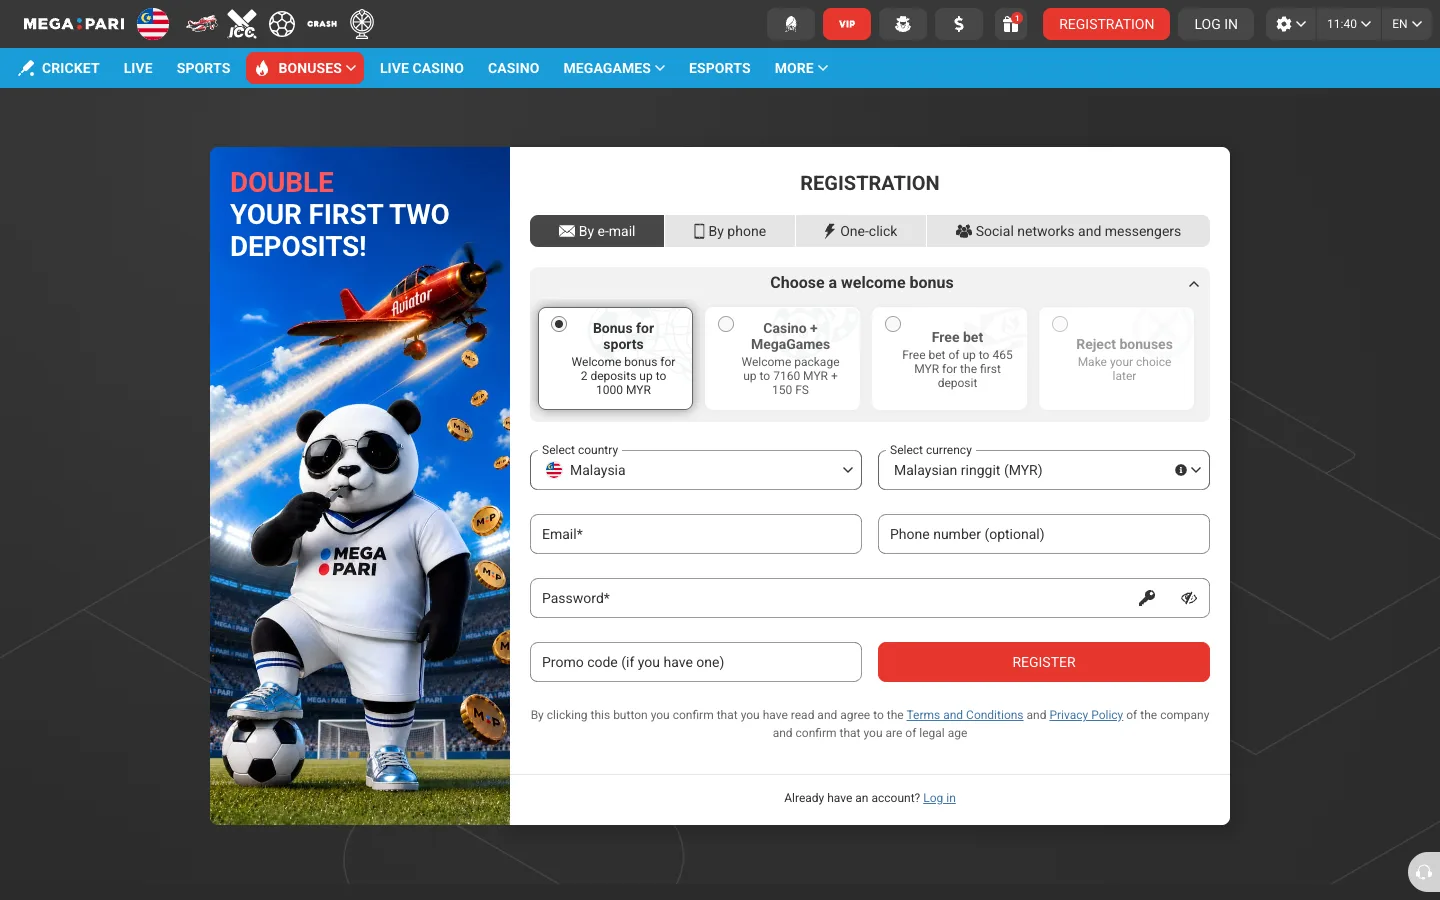1440x900 pixels.
Task: Click the rocket icon button
Action: (791, 24)
